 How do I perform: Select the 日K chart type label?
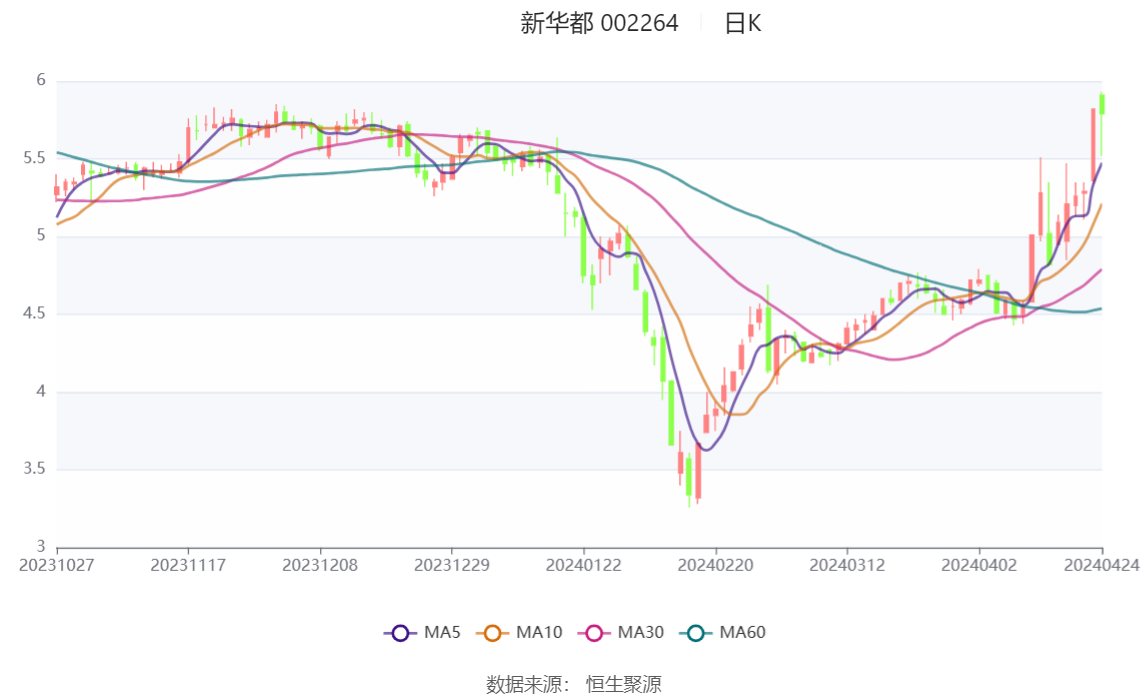[743, 23]
